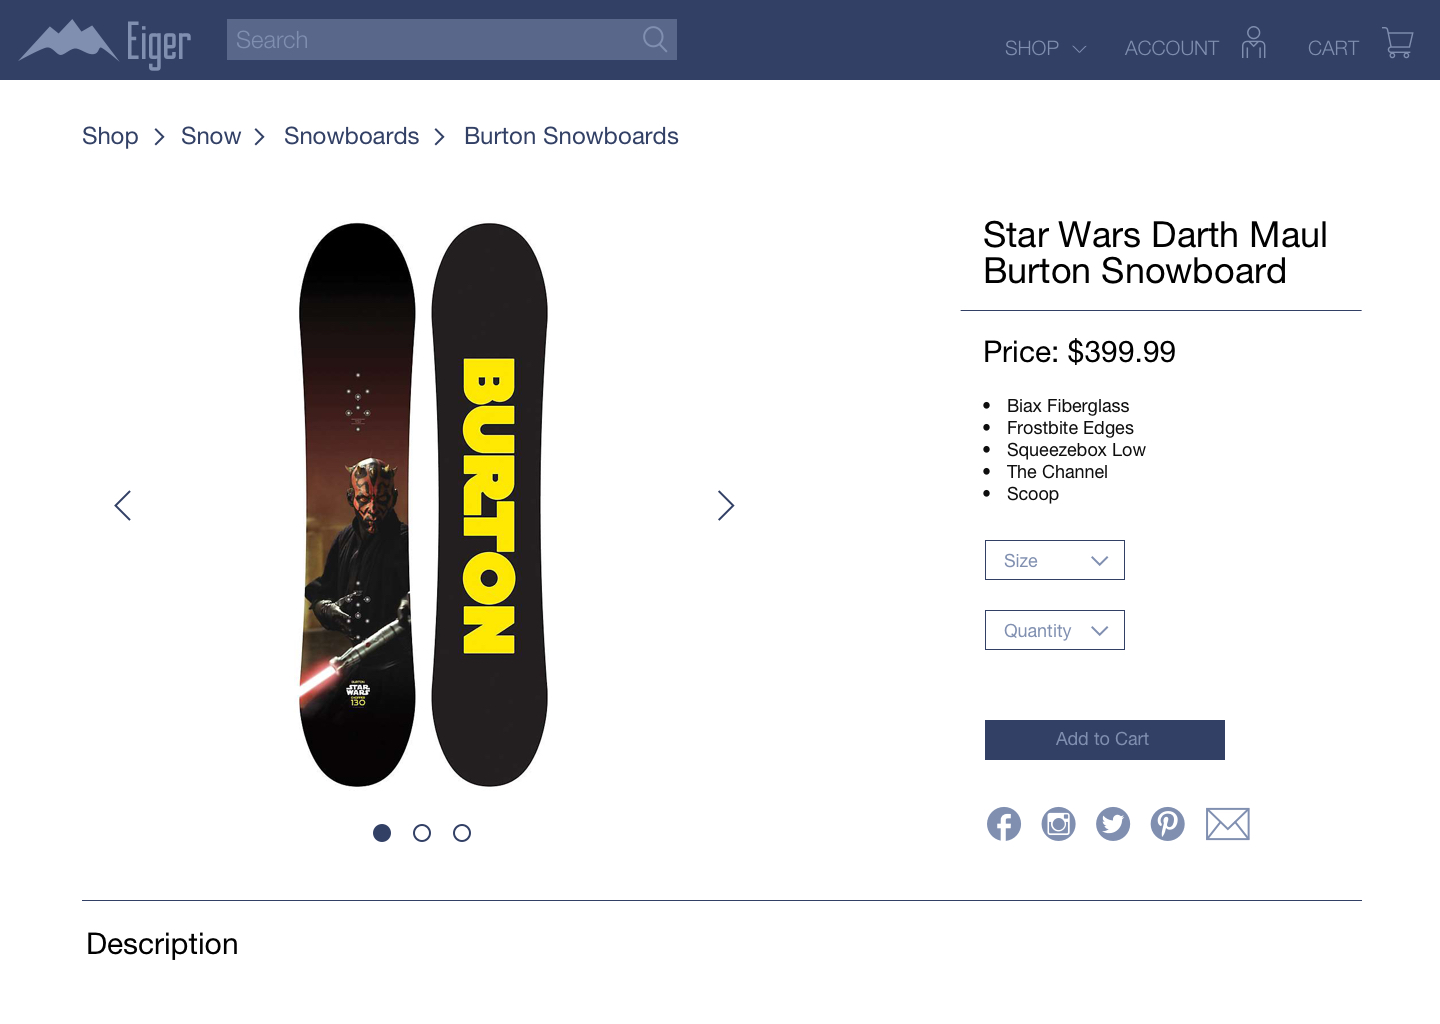Viewport: 1440px width, 1024px height.
Task: Go to the Snow breadcrumb
Action: pos(211,136)
